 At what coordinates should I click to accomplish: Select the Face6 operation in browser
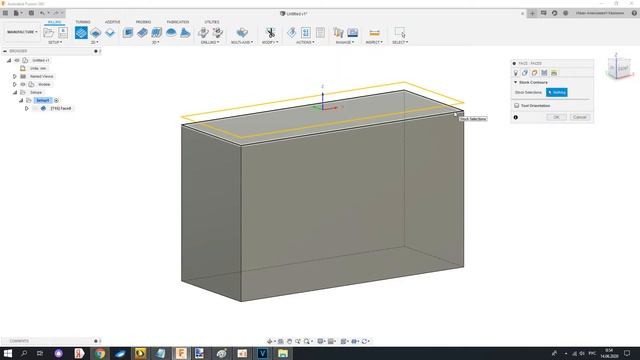tap(61, 109)
